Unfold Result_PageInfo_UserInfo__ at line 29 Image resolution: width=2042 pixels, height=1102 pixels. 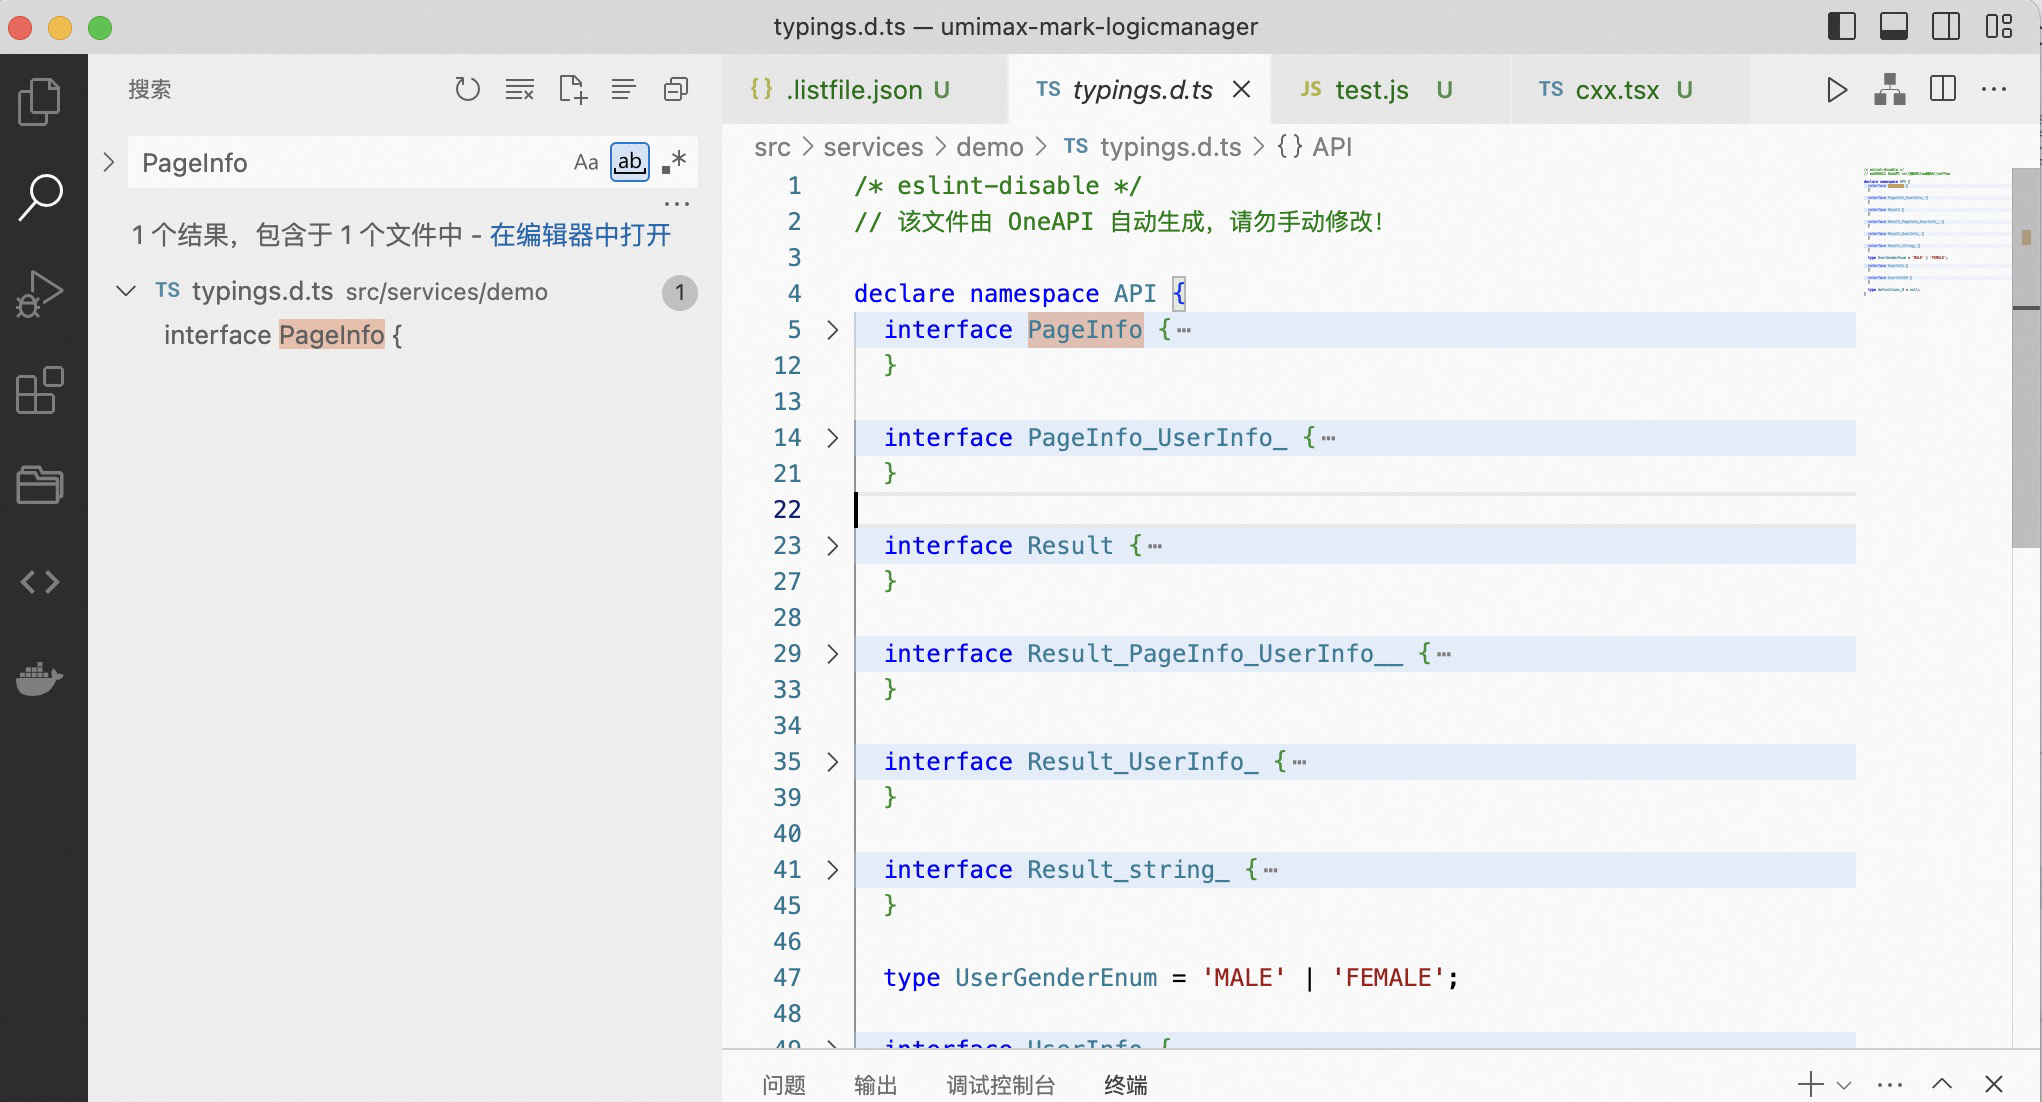(x=832, y=654)
